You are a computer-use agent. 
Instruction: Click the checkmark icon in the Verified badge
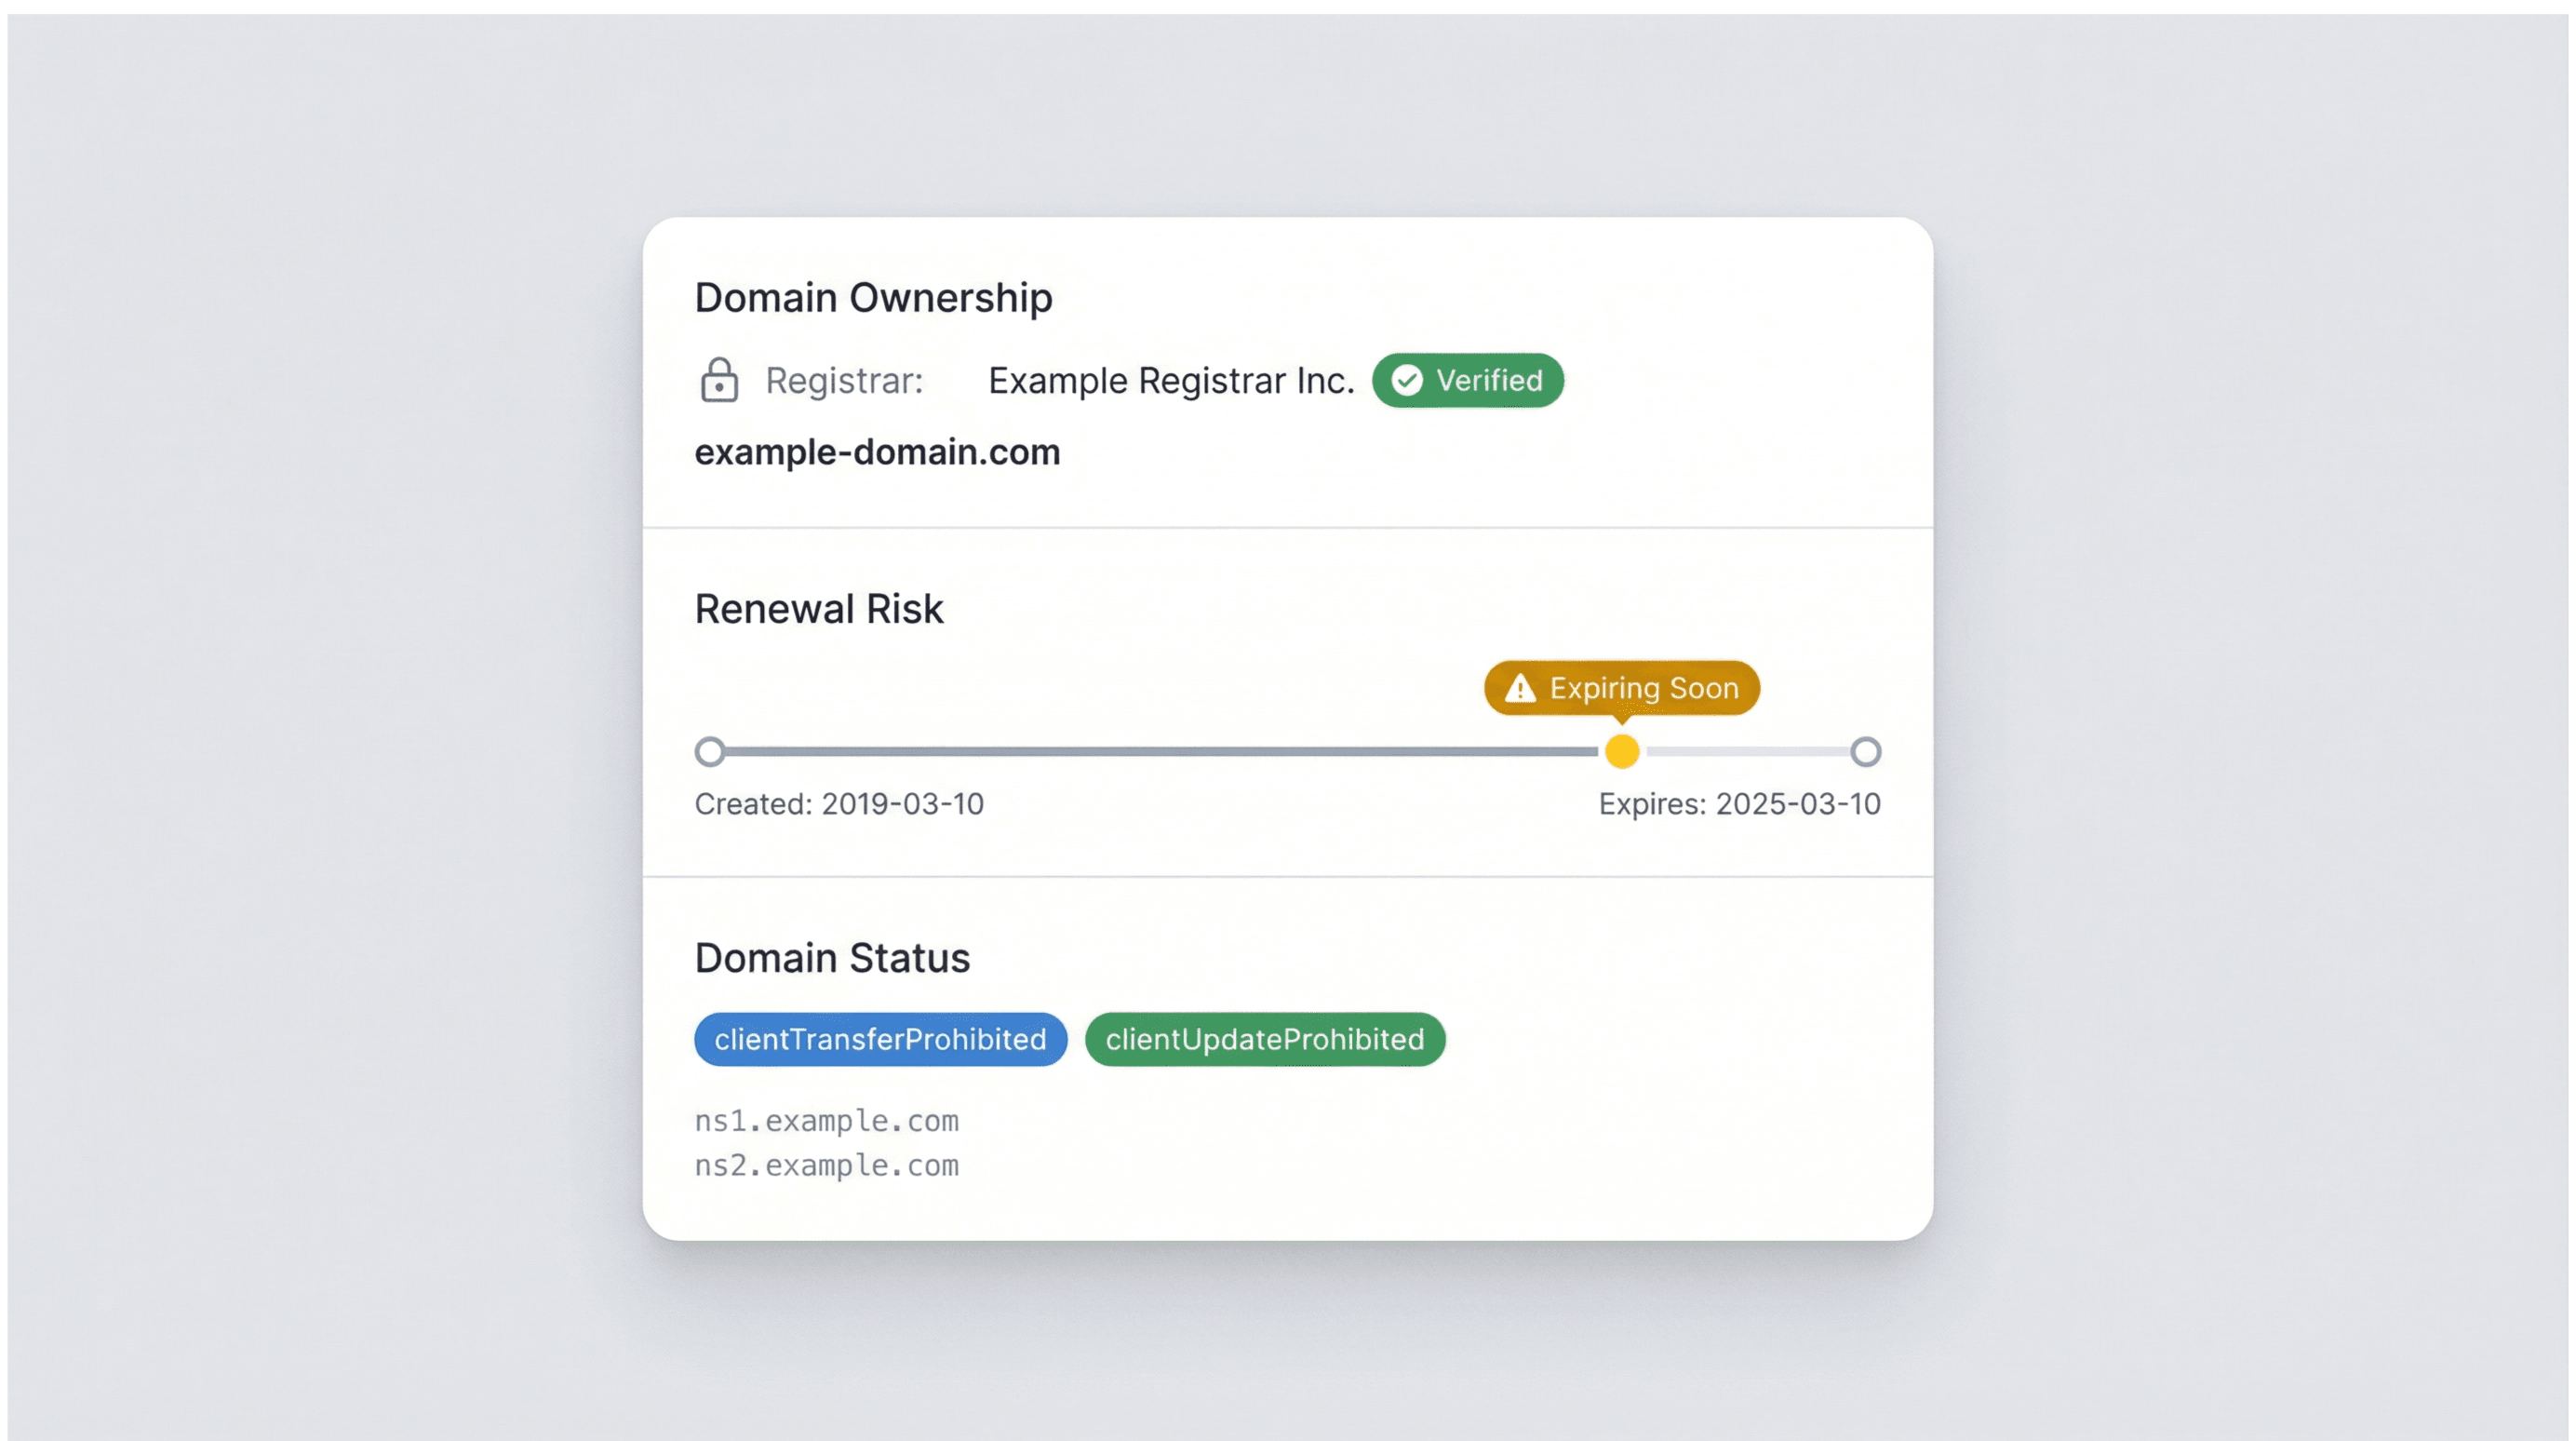coord(1407,381)
